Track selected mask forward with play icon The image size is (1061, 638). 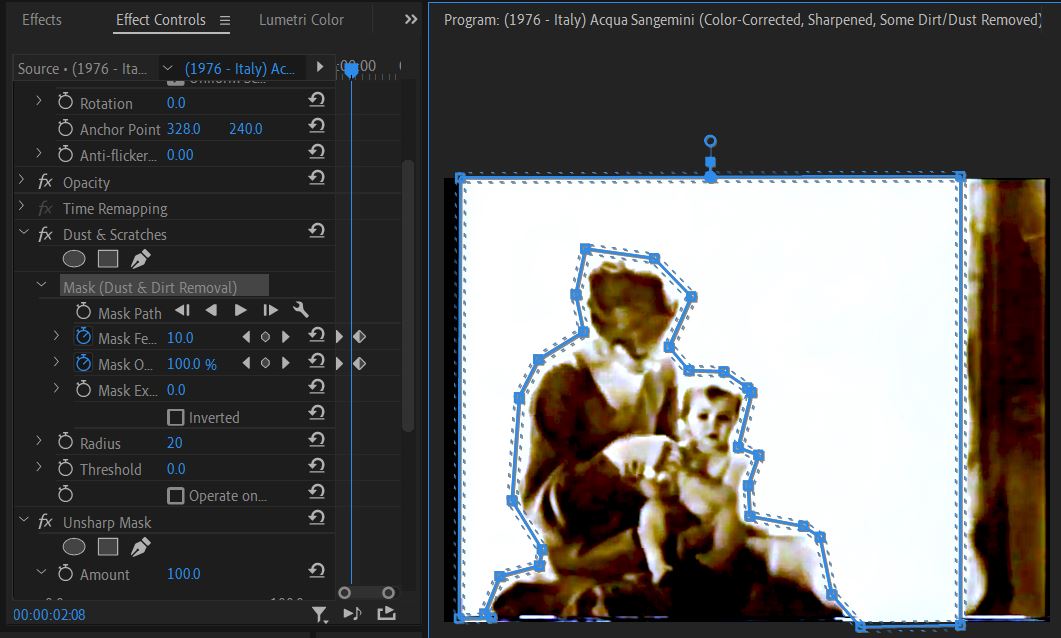240,311
